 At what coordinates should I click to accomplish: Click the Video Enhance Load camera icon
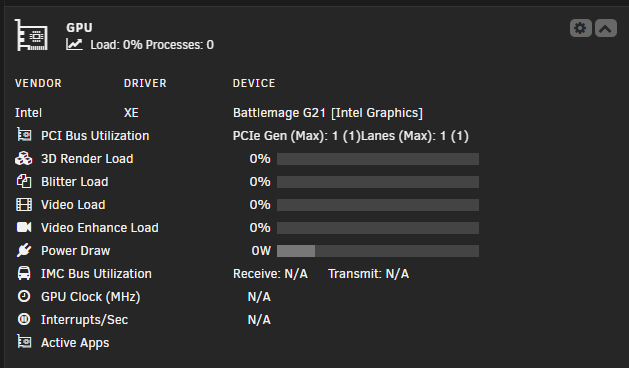click(x=24, y=228)
